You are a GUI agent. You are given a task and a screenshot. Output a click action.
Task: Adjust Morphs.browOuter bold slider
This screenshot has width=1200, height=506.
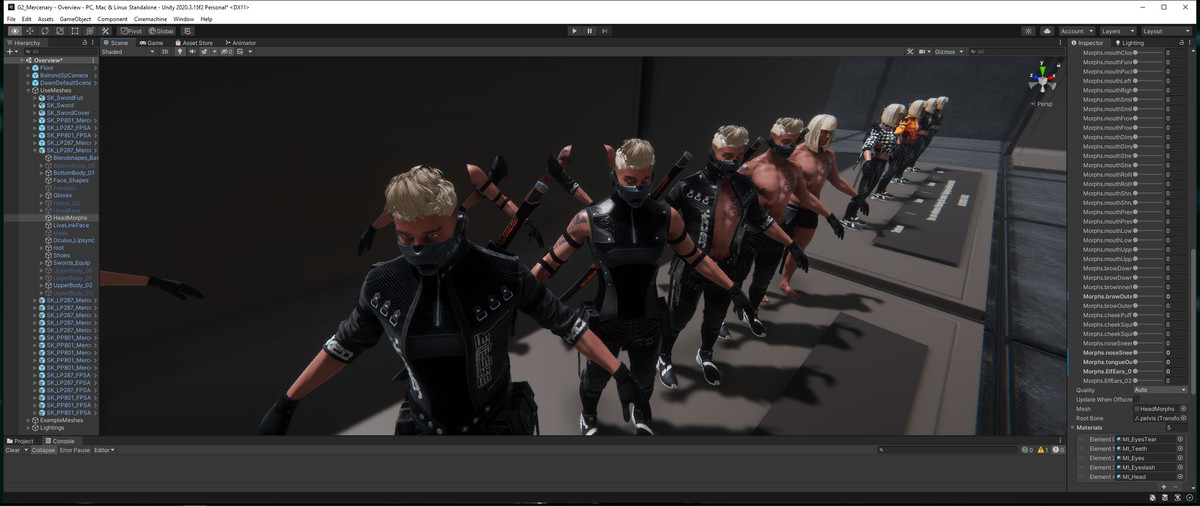click(x=1149, y=296)
